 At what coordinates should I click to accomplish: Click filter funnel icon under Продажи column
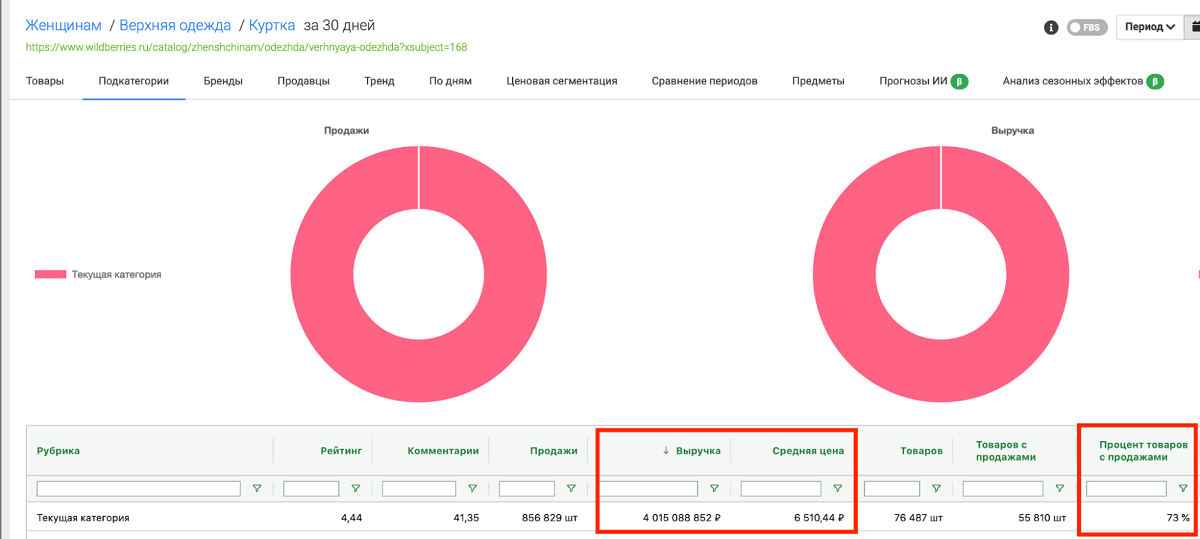pyautogui.click(x=570, y=489)
